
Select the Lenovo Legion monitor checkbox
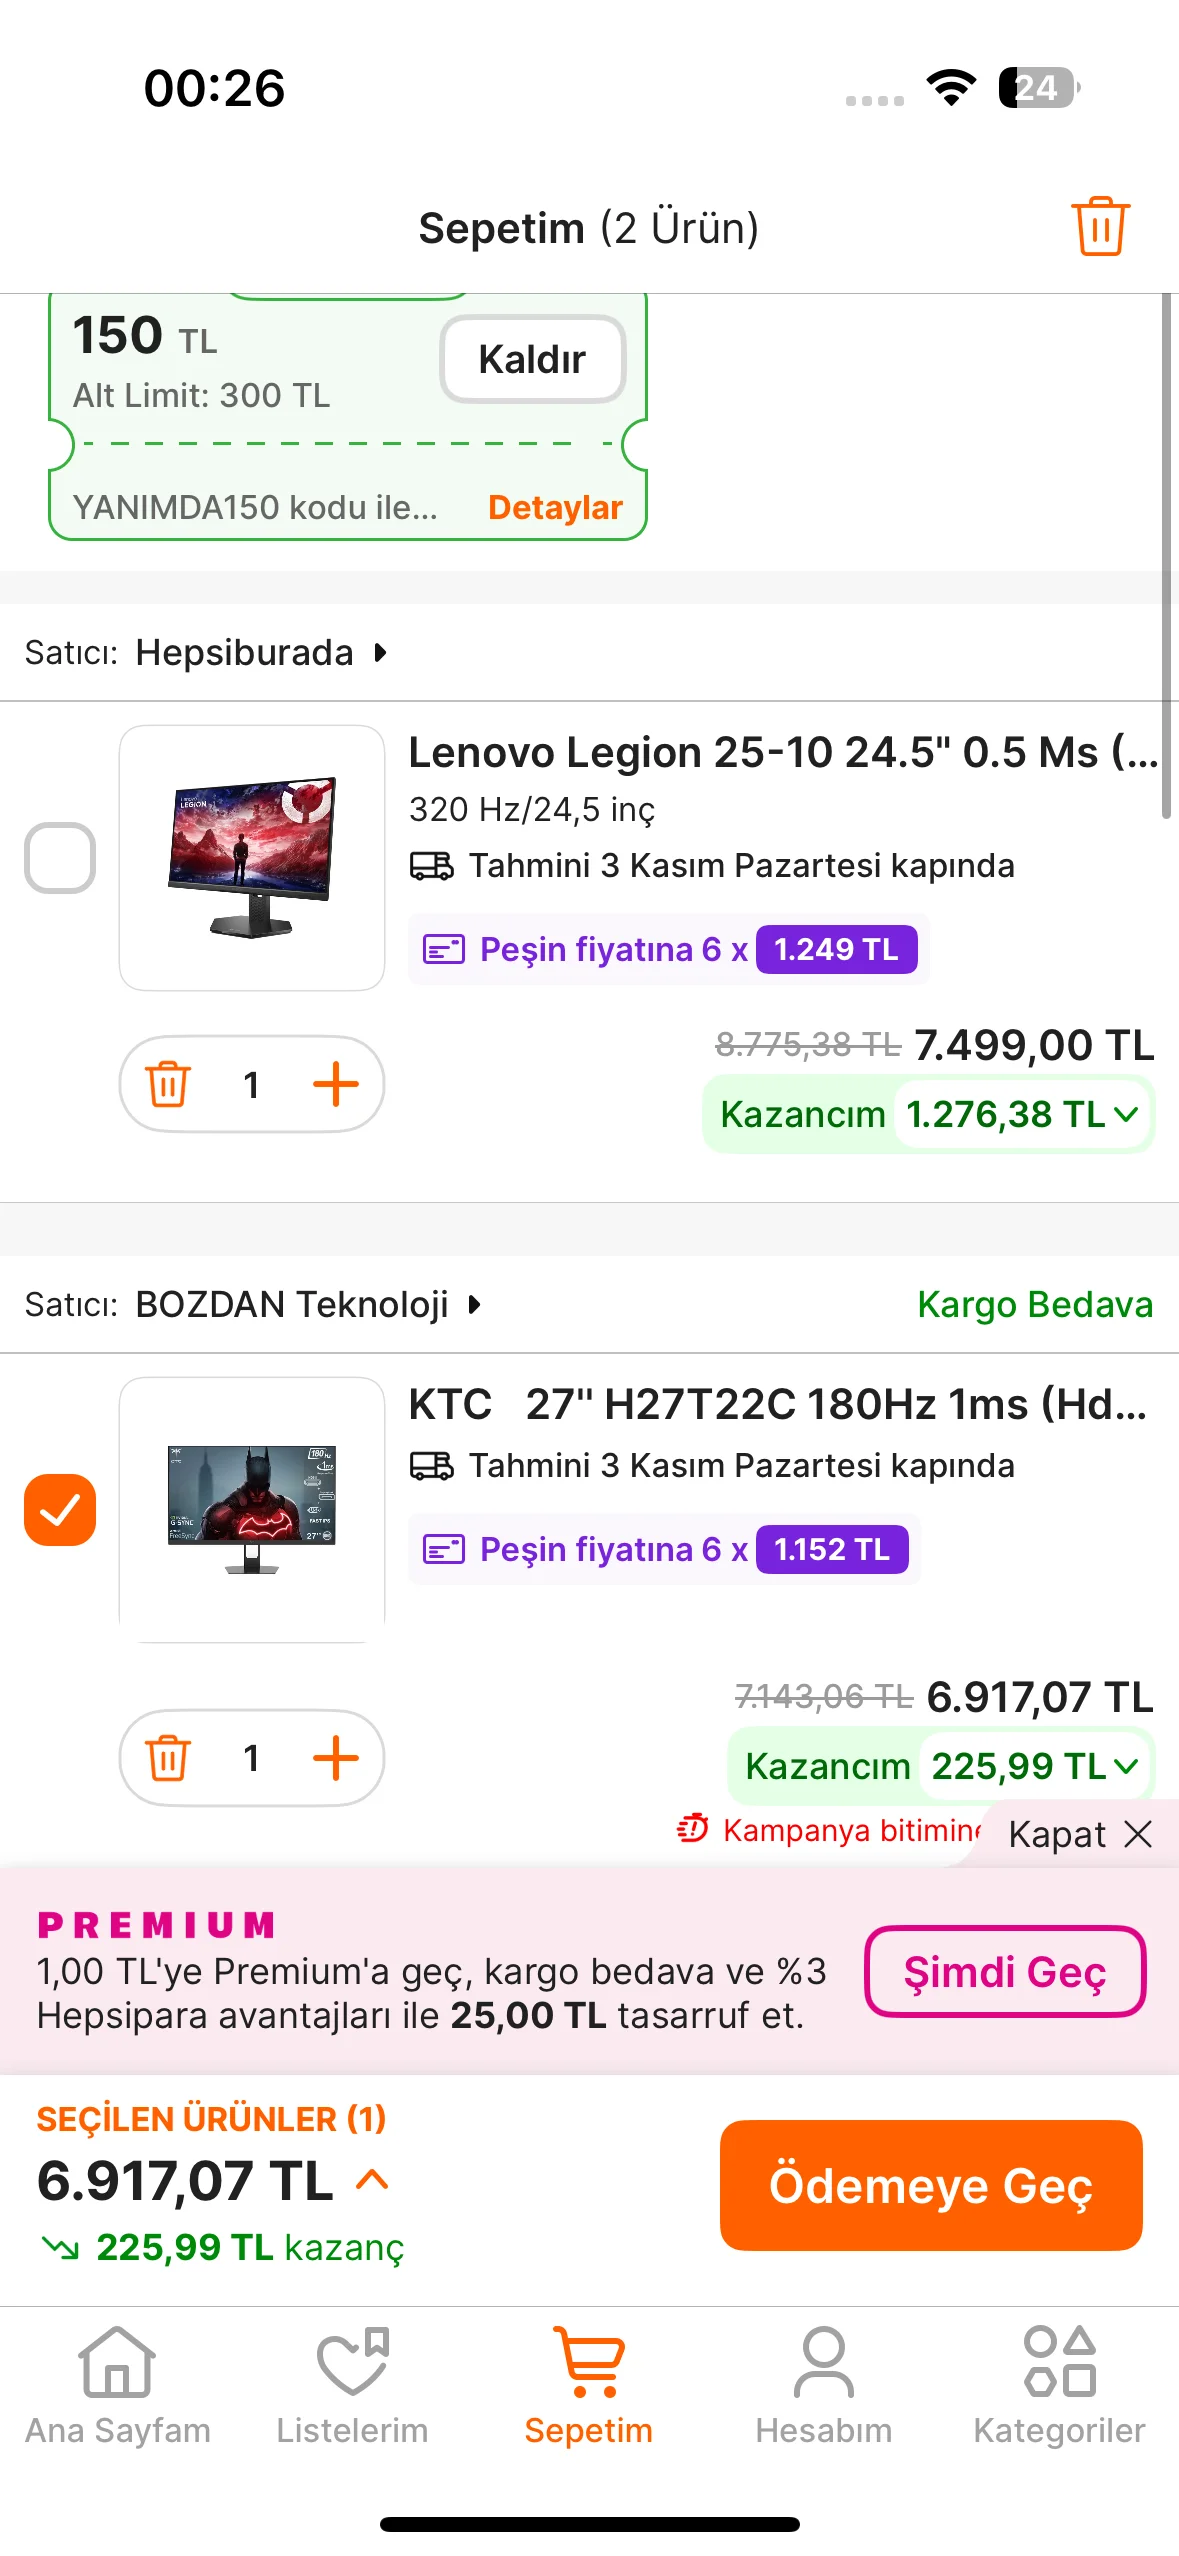(60, 858)
